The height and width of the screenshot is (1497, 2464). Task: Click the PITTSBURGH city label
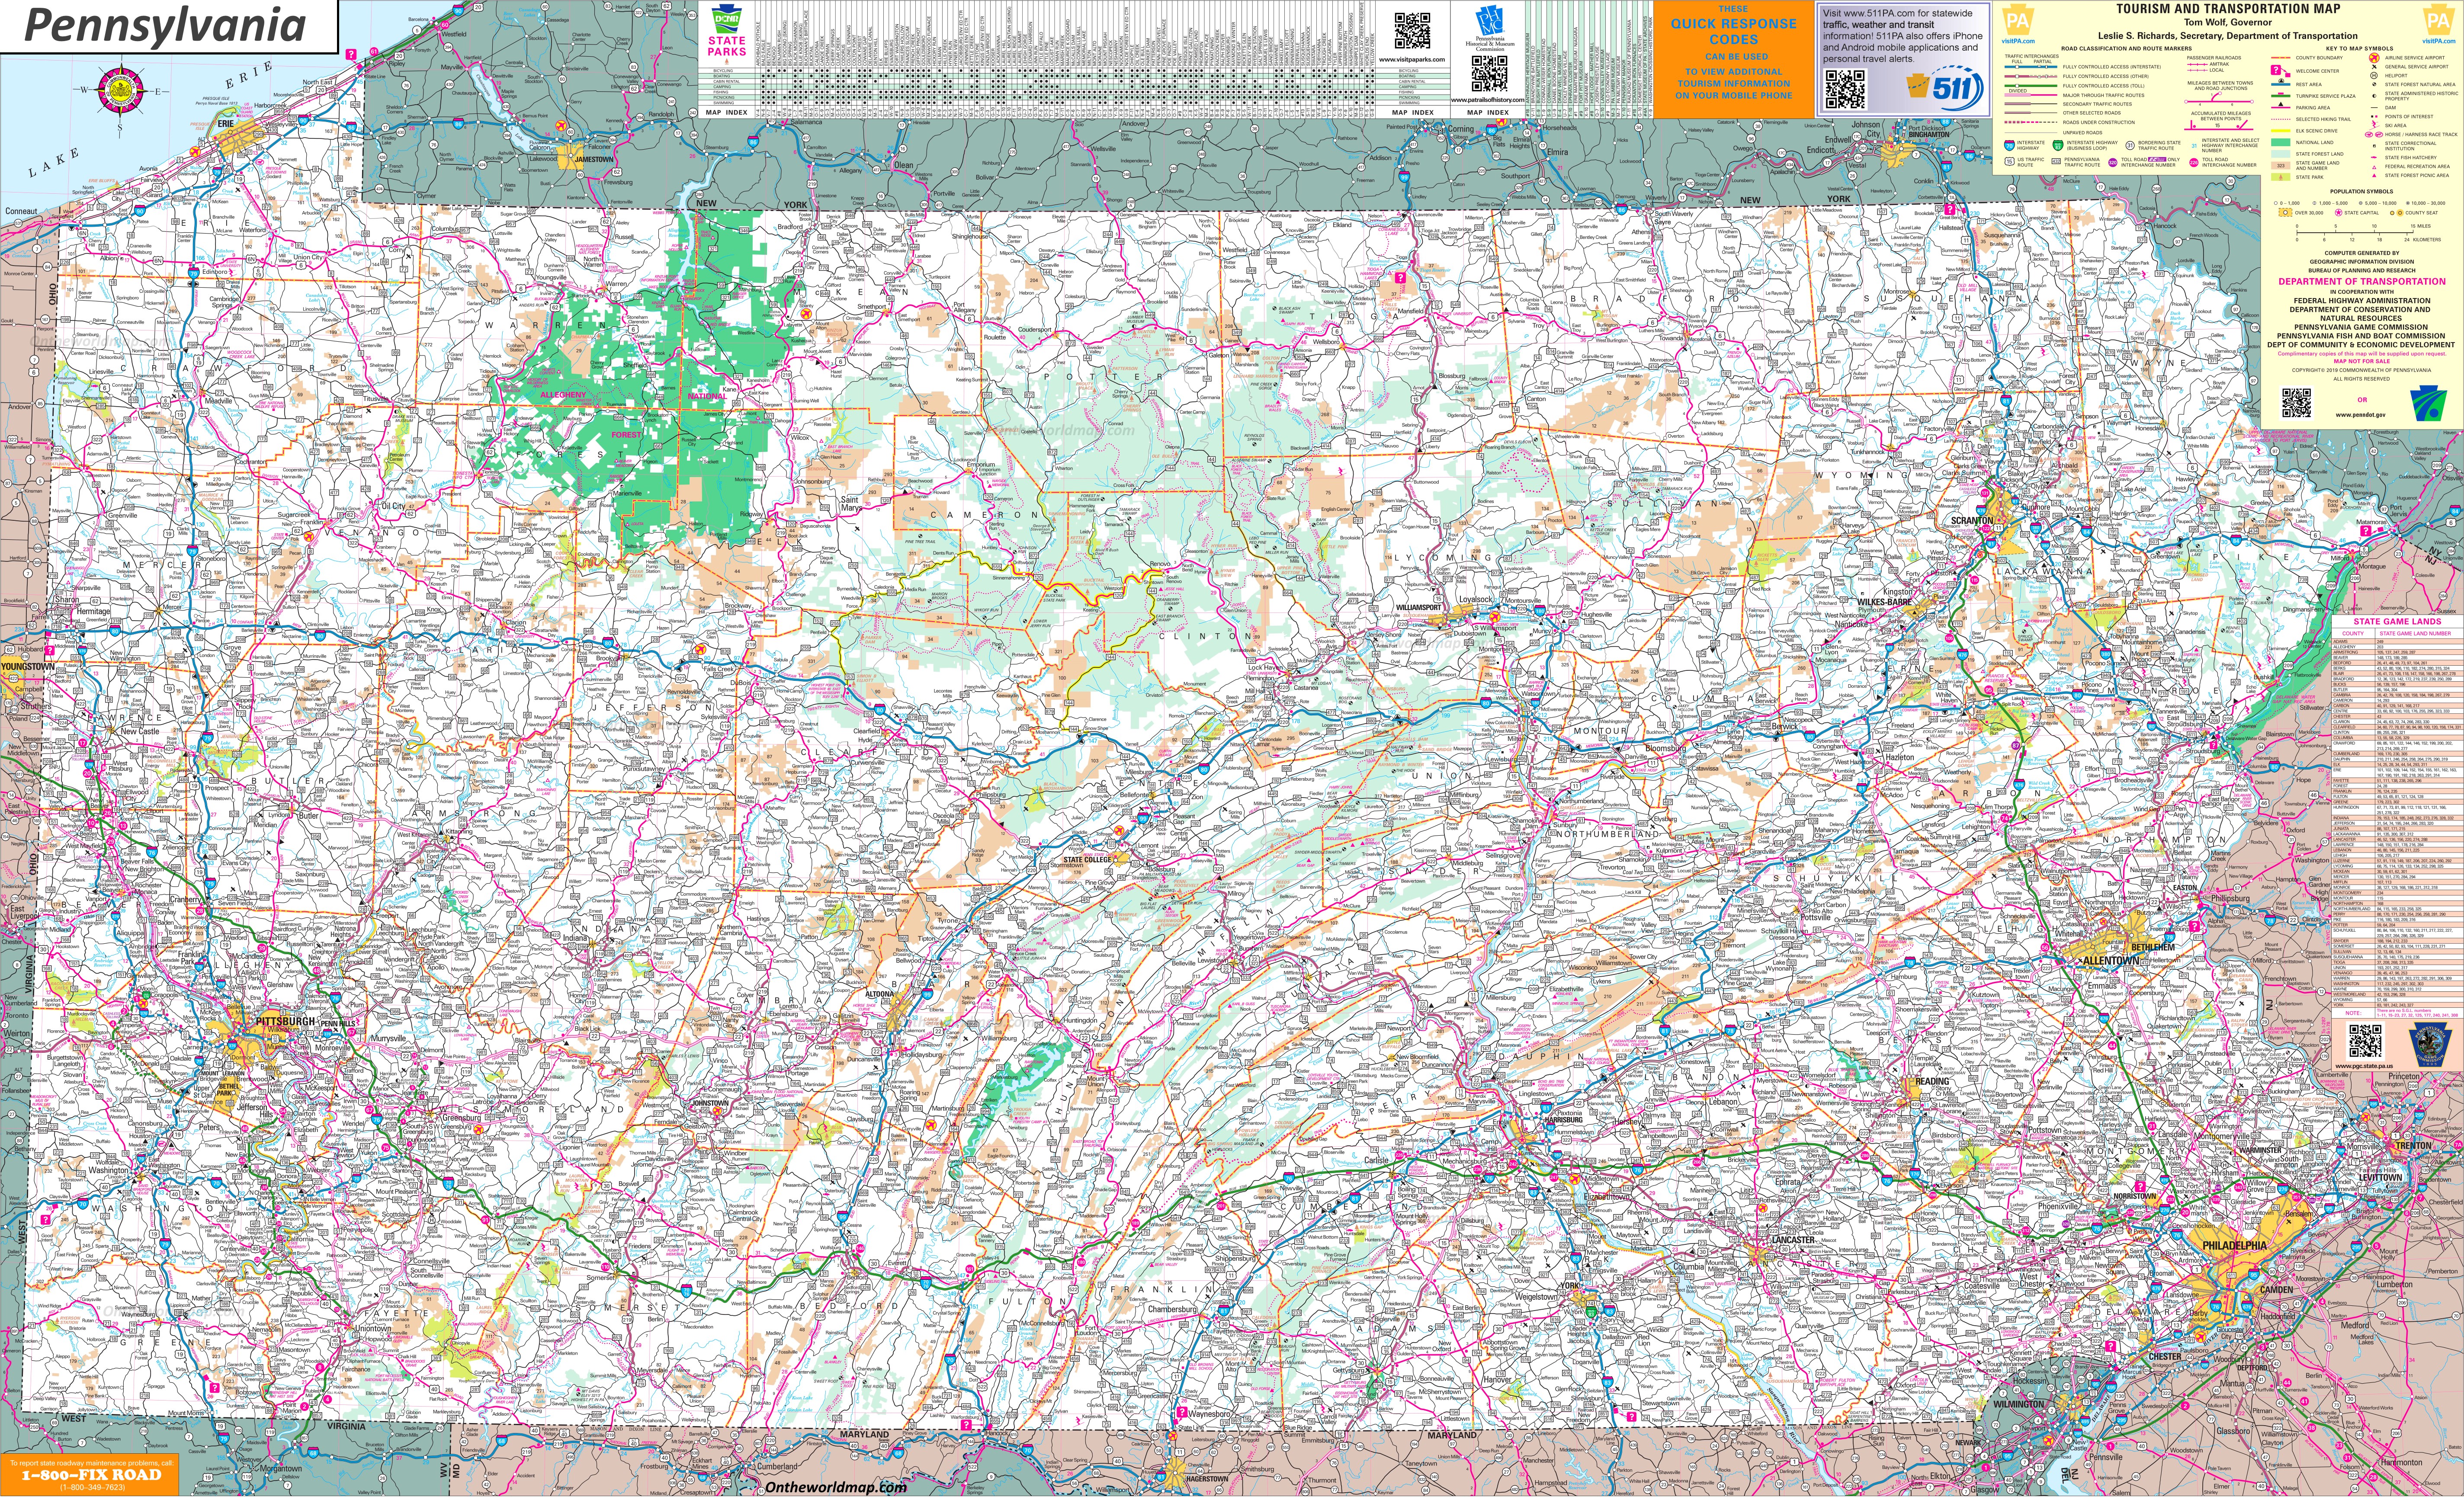click(x=286, y=1022)
